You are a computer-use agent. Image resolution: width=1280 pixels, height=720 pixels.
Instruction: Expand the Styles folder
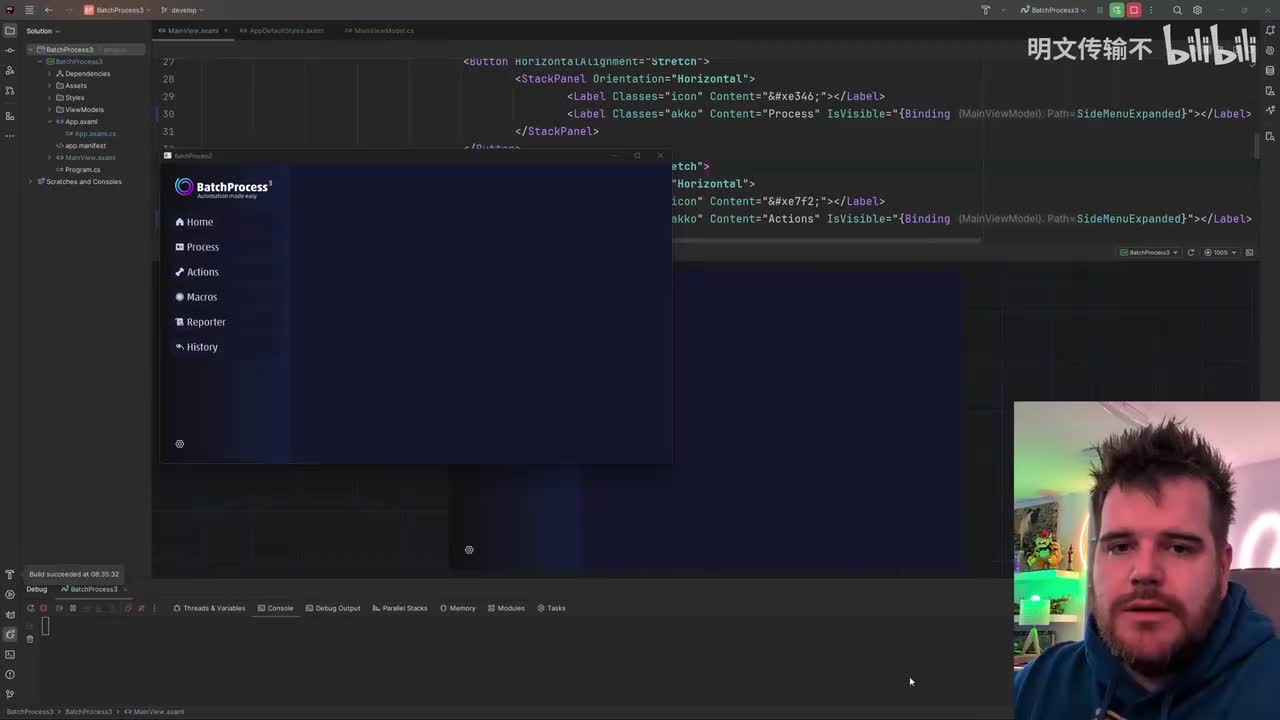click(48, 98)
